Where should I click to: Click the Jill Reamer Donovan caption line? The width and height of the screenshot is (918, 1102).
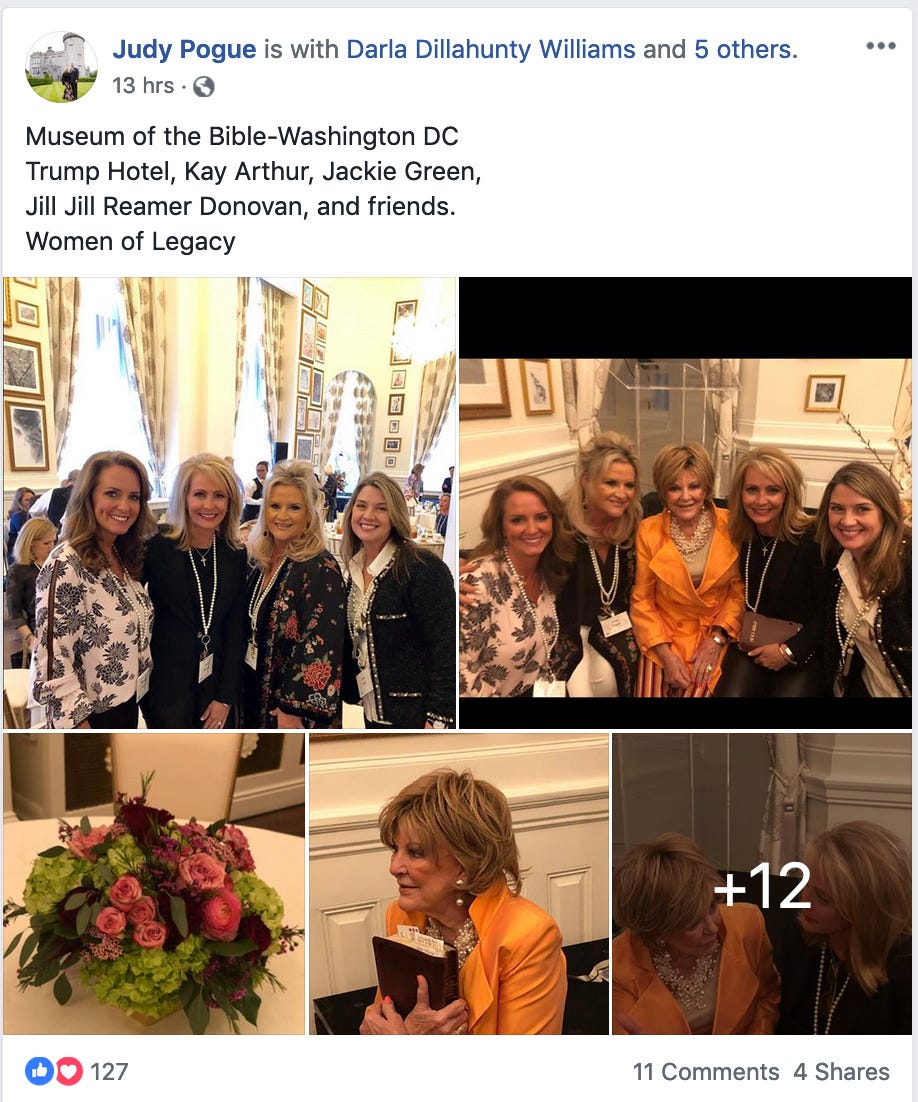tap(240, 207)
